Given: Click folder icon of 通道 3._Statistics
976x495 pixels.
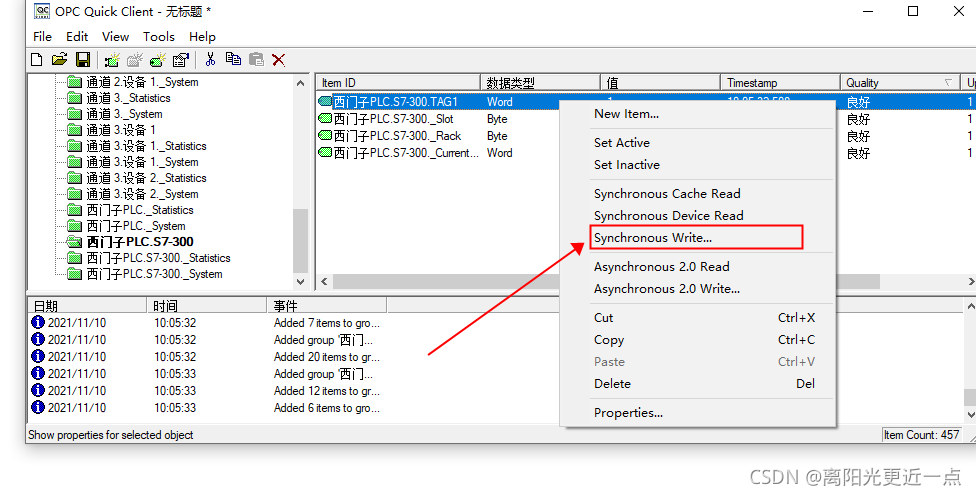Looking at the screenshot, I should pos(75,98).
